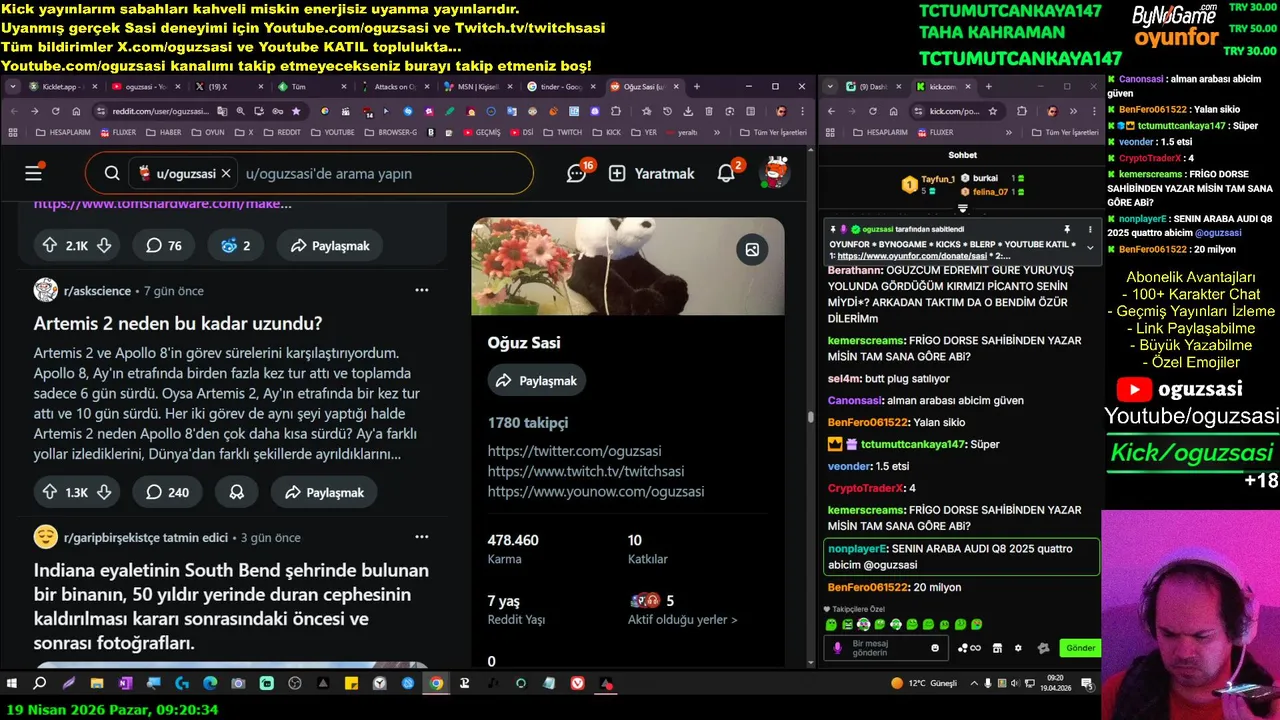Image resolution: width=1280 pixels, height=720 pixels.
Task: Open Windows taskbar search
Action: (x=40, y=684)
